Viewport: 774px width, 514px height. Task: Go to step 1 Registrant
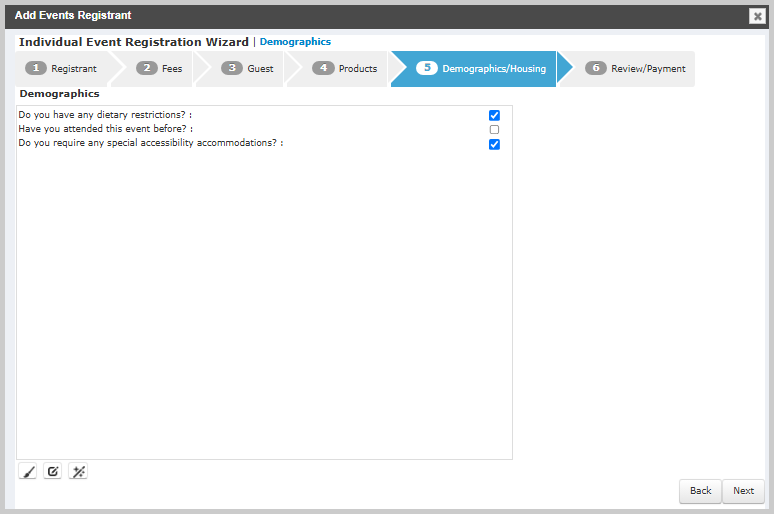click(x=62, y=69)
